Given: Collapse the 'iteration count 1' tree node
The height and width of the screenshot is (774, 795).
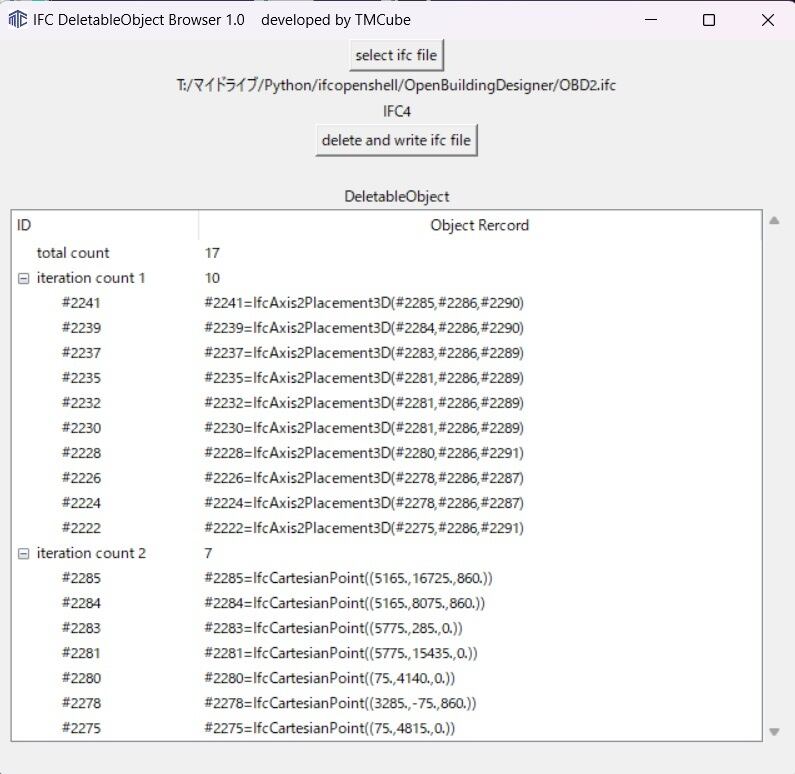Looking at the screenshot, I should [24, 278].
